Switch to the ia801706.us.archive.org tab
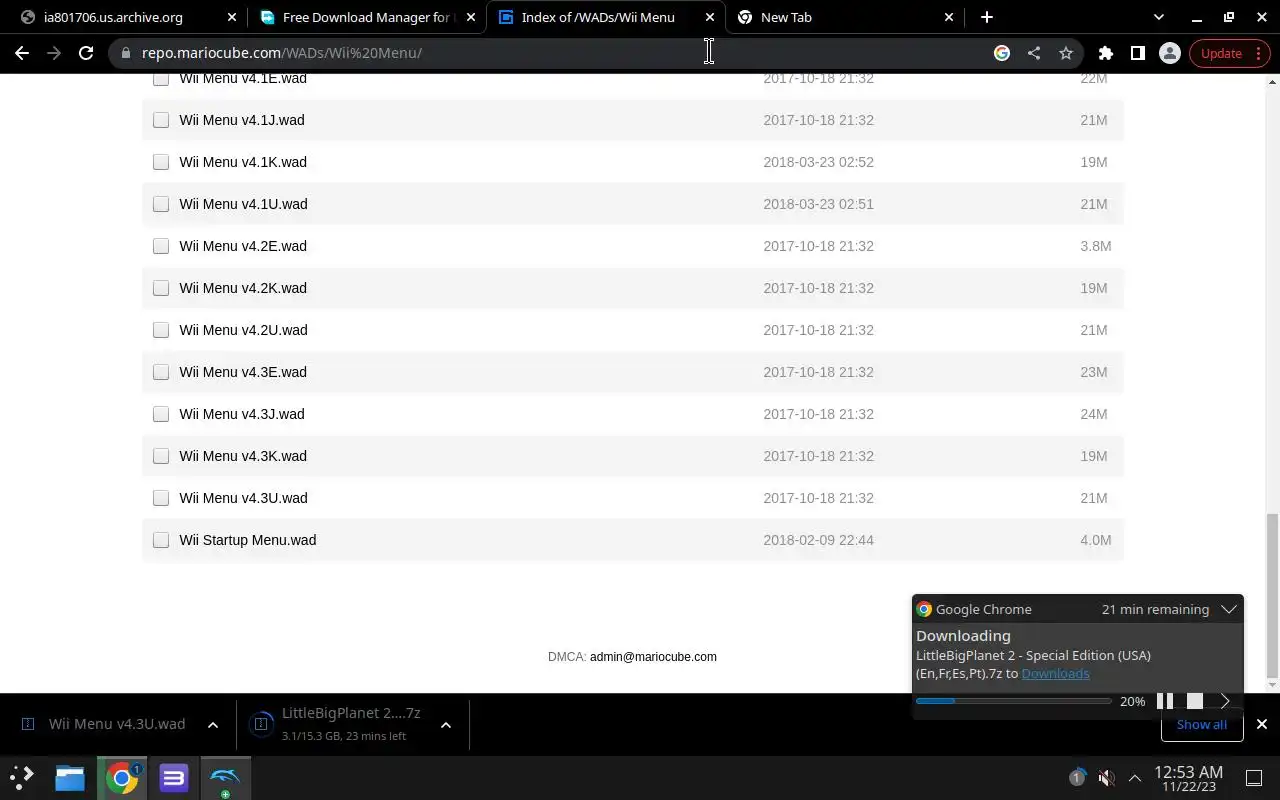1280x800 pixels. click(125, 17)
